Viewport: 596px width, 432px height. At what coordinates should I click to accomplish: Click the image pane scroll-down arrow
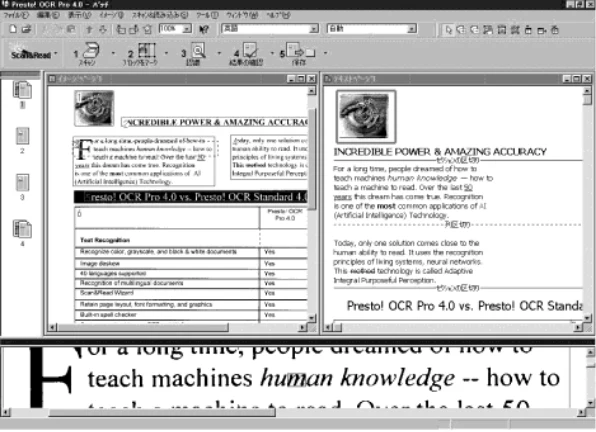(312, 318)
